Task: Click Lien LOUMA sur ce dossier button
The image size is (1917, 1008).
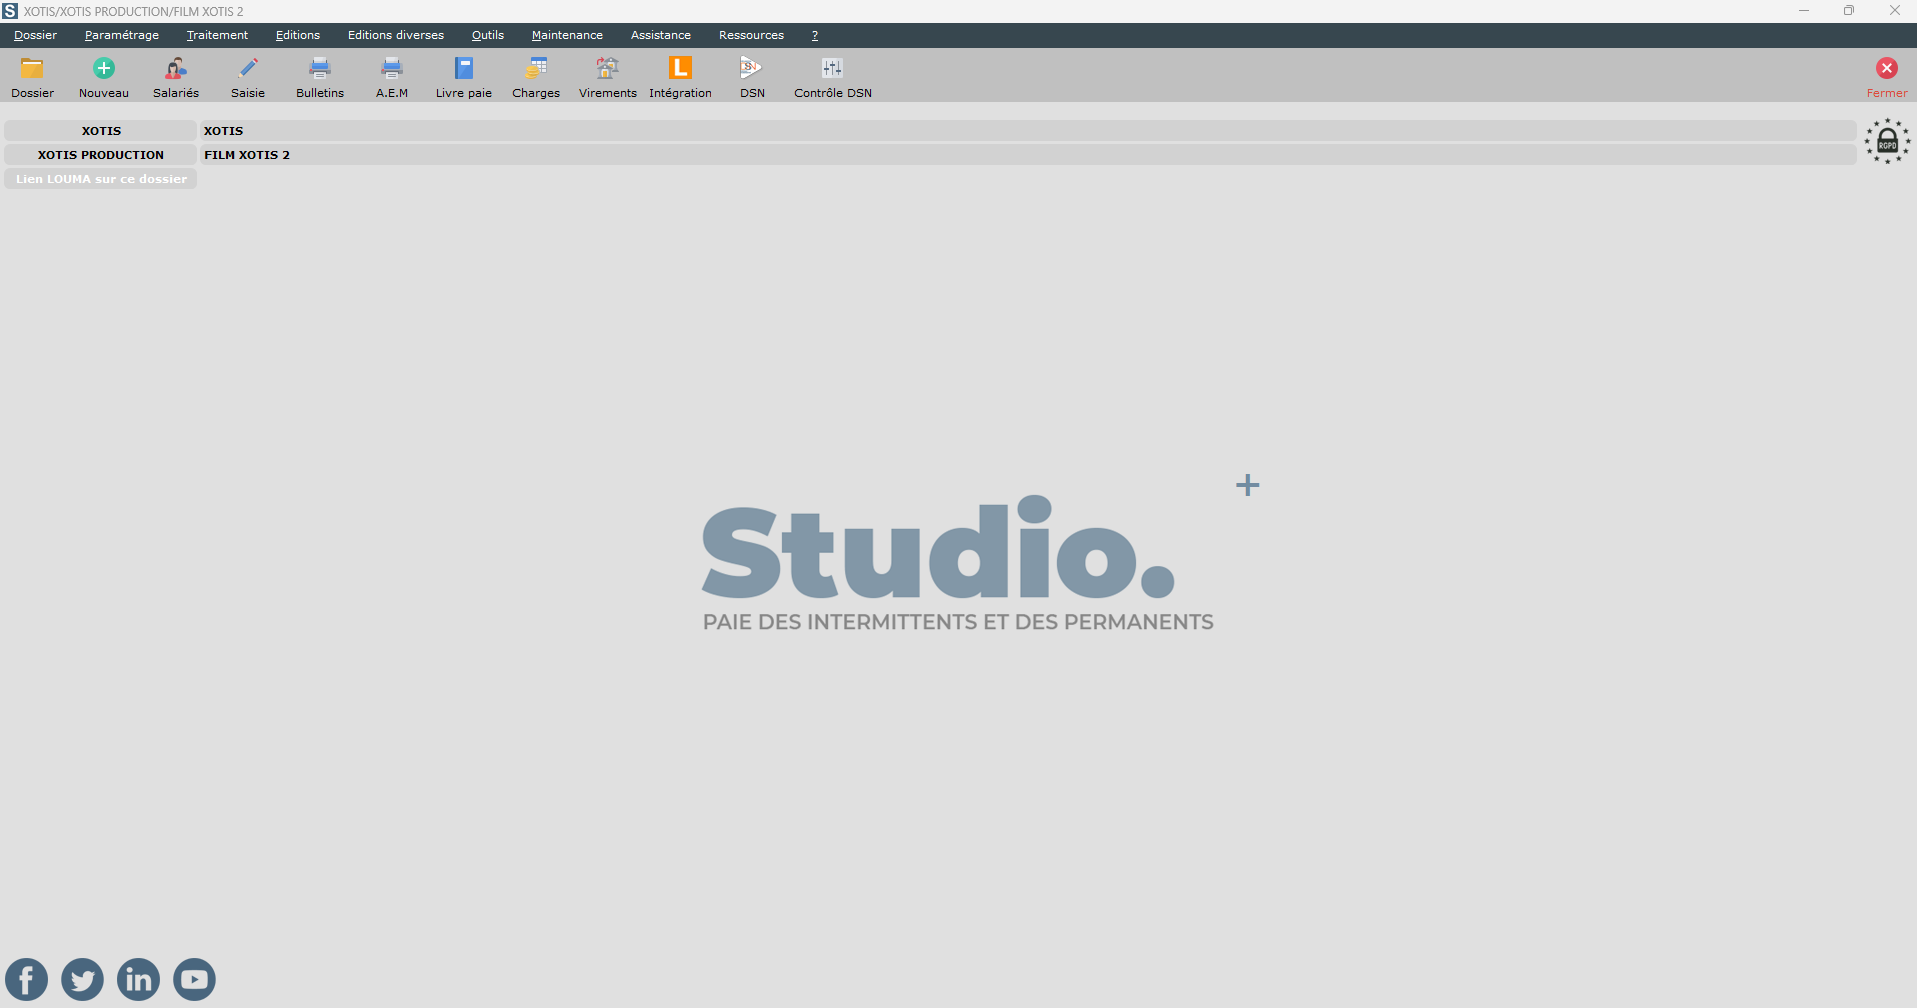Action: click(101, 179)
